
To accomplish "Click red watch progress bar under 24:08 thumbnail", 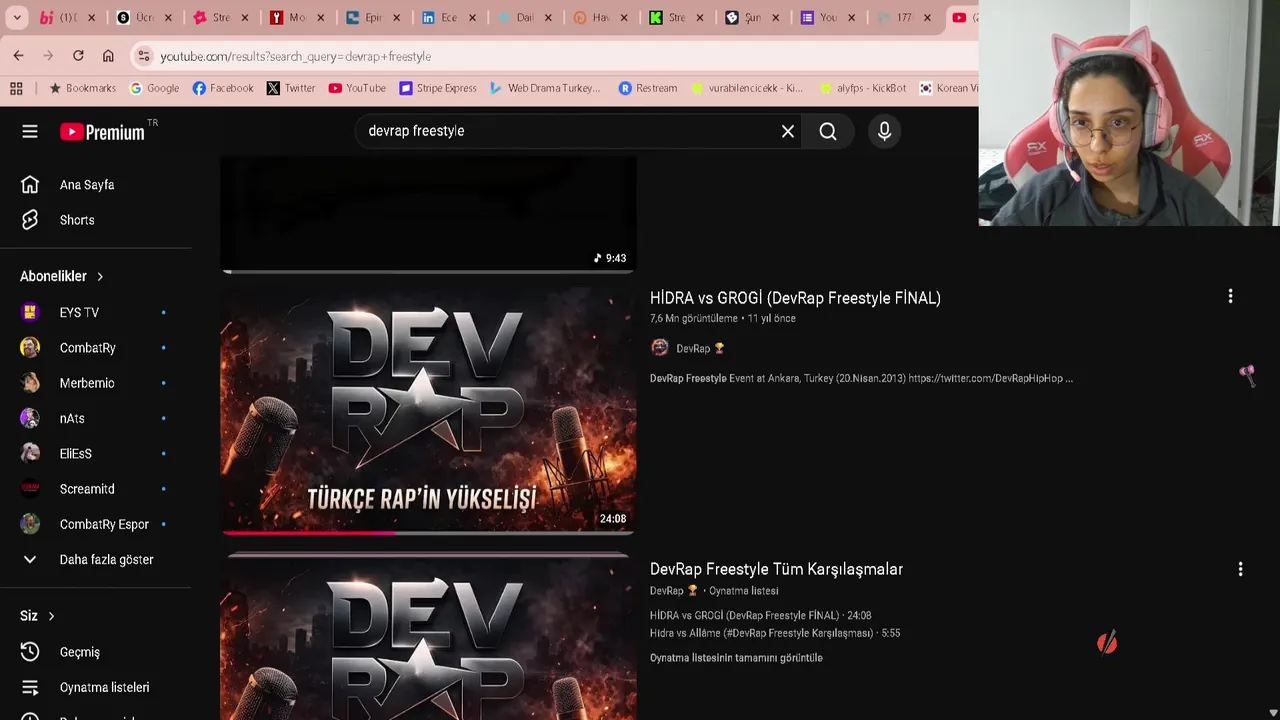I will pyautogui.click(x=308, y=533).
